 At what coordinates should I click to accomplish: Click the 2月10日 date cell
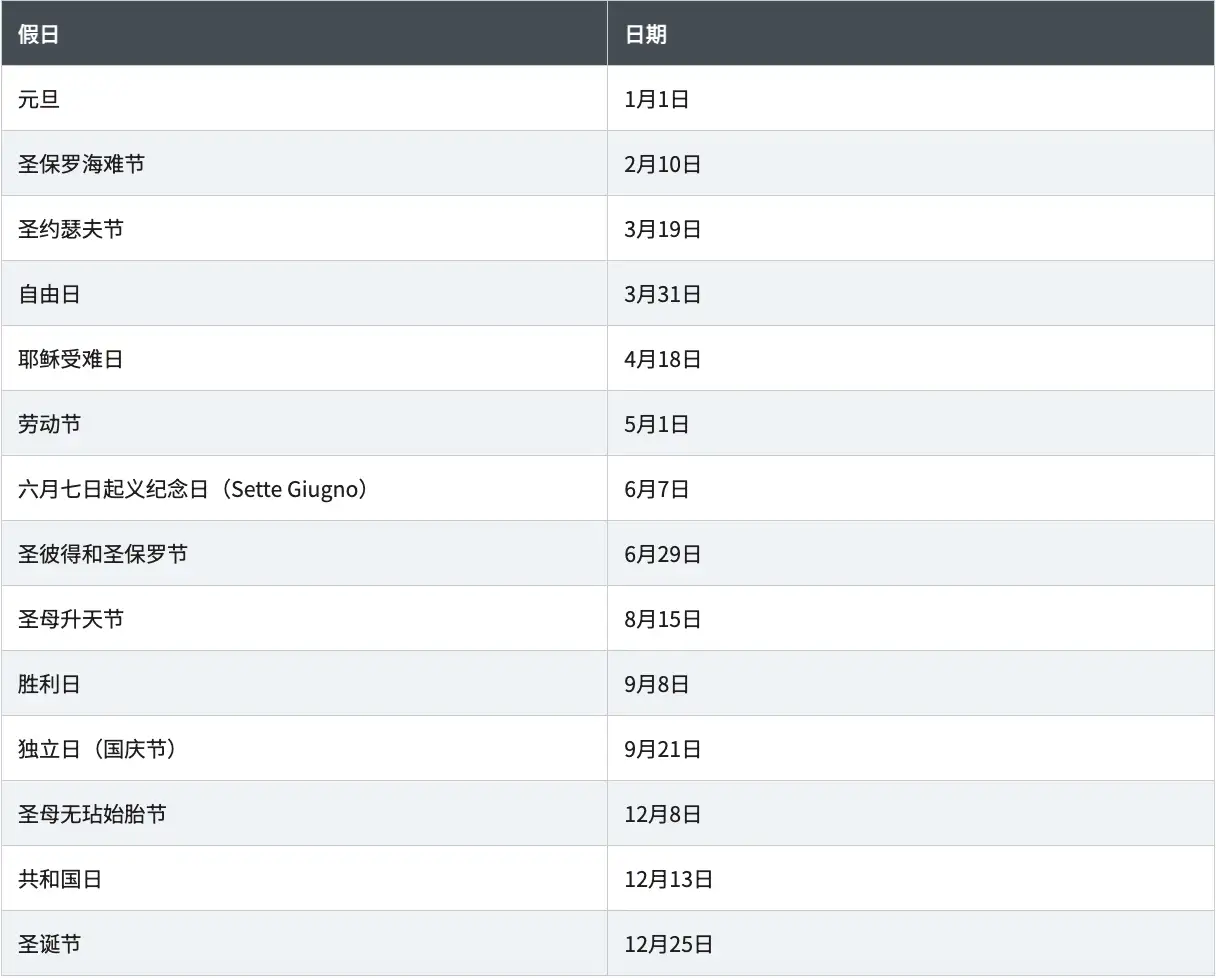[662, 164]
